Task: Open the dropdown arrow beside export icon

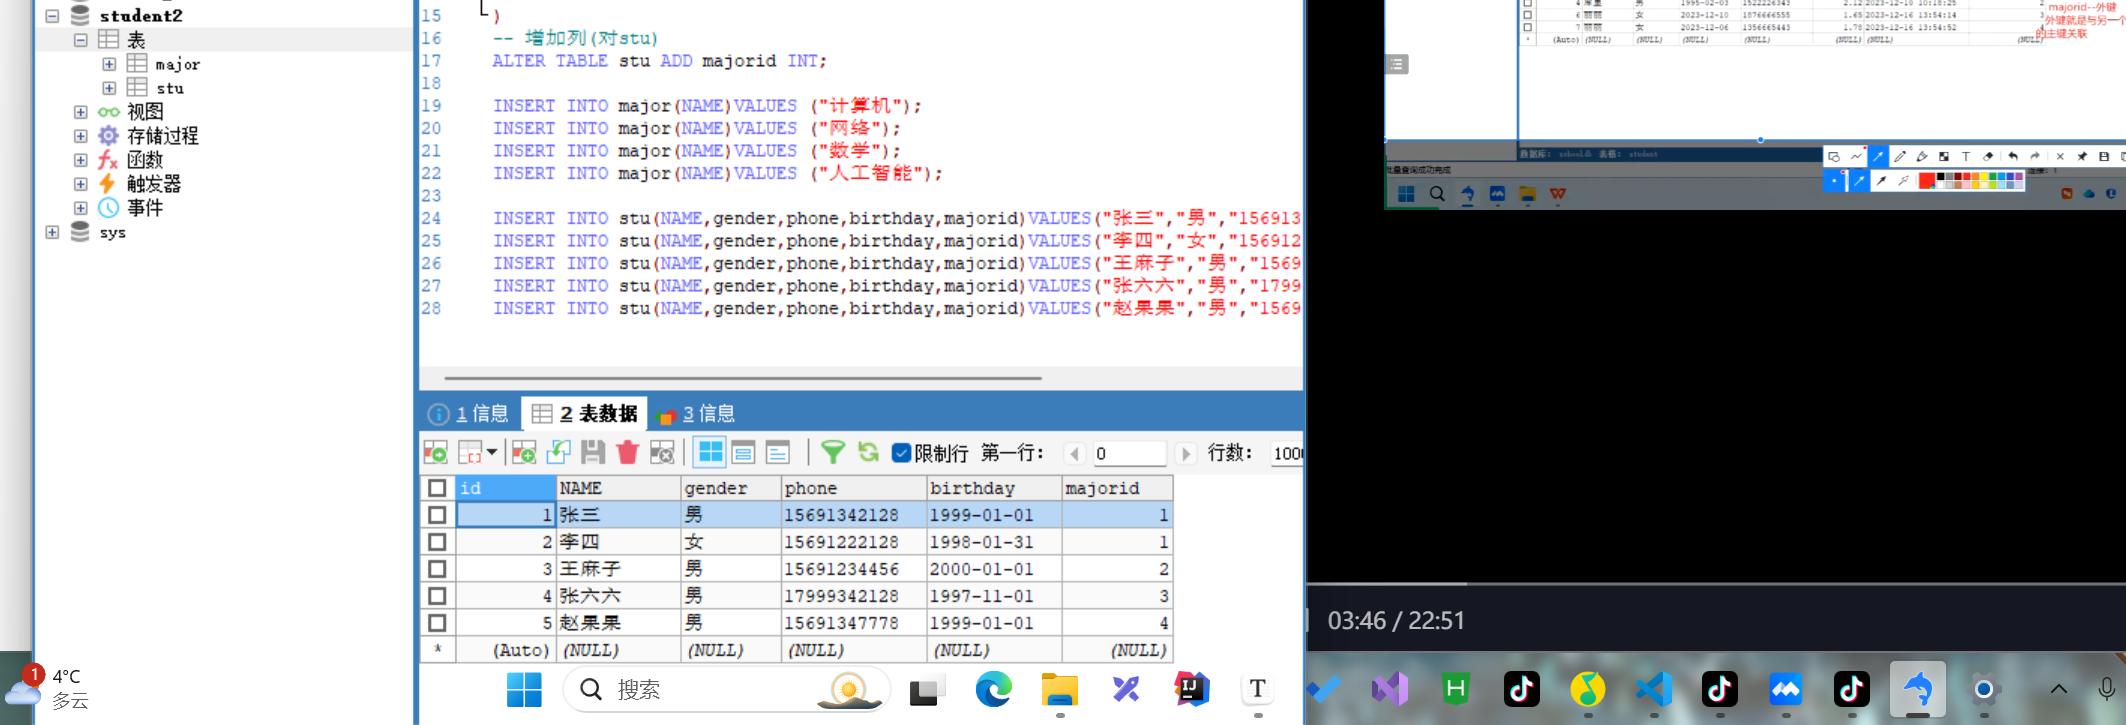Action: click(491, 453)
